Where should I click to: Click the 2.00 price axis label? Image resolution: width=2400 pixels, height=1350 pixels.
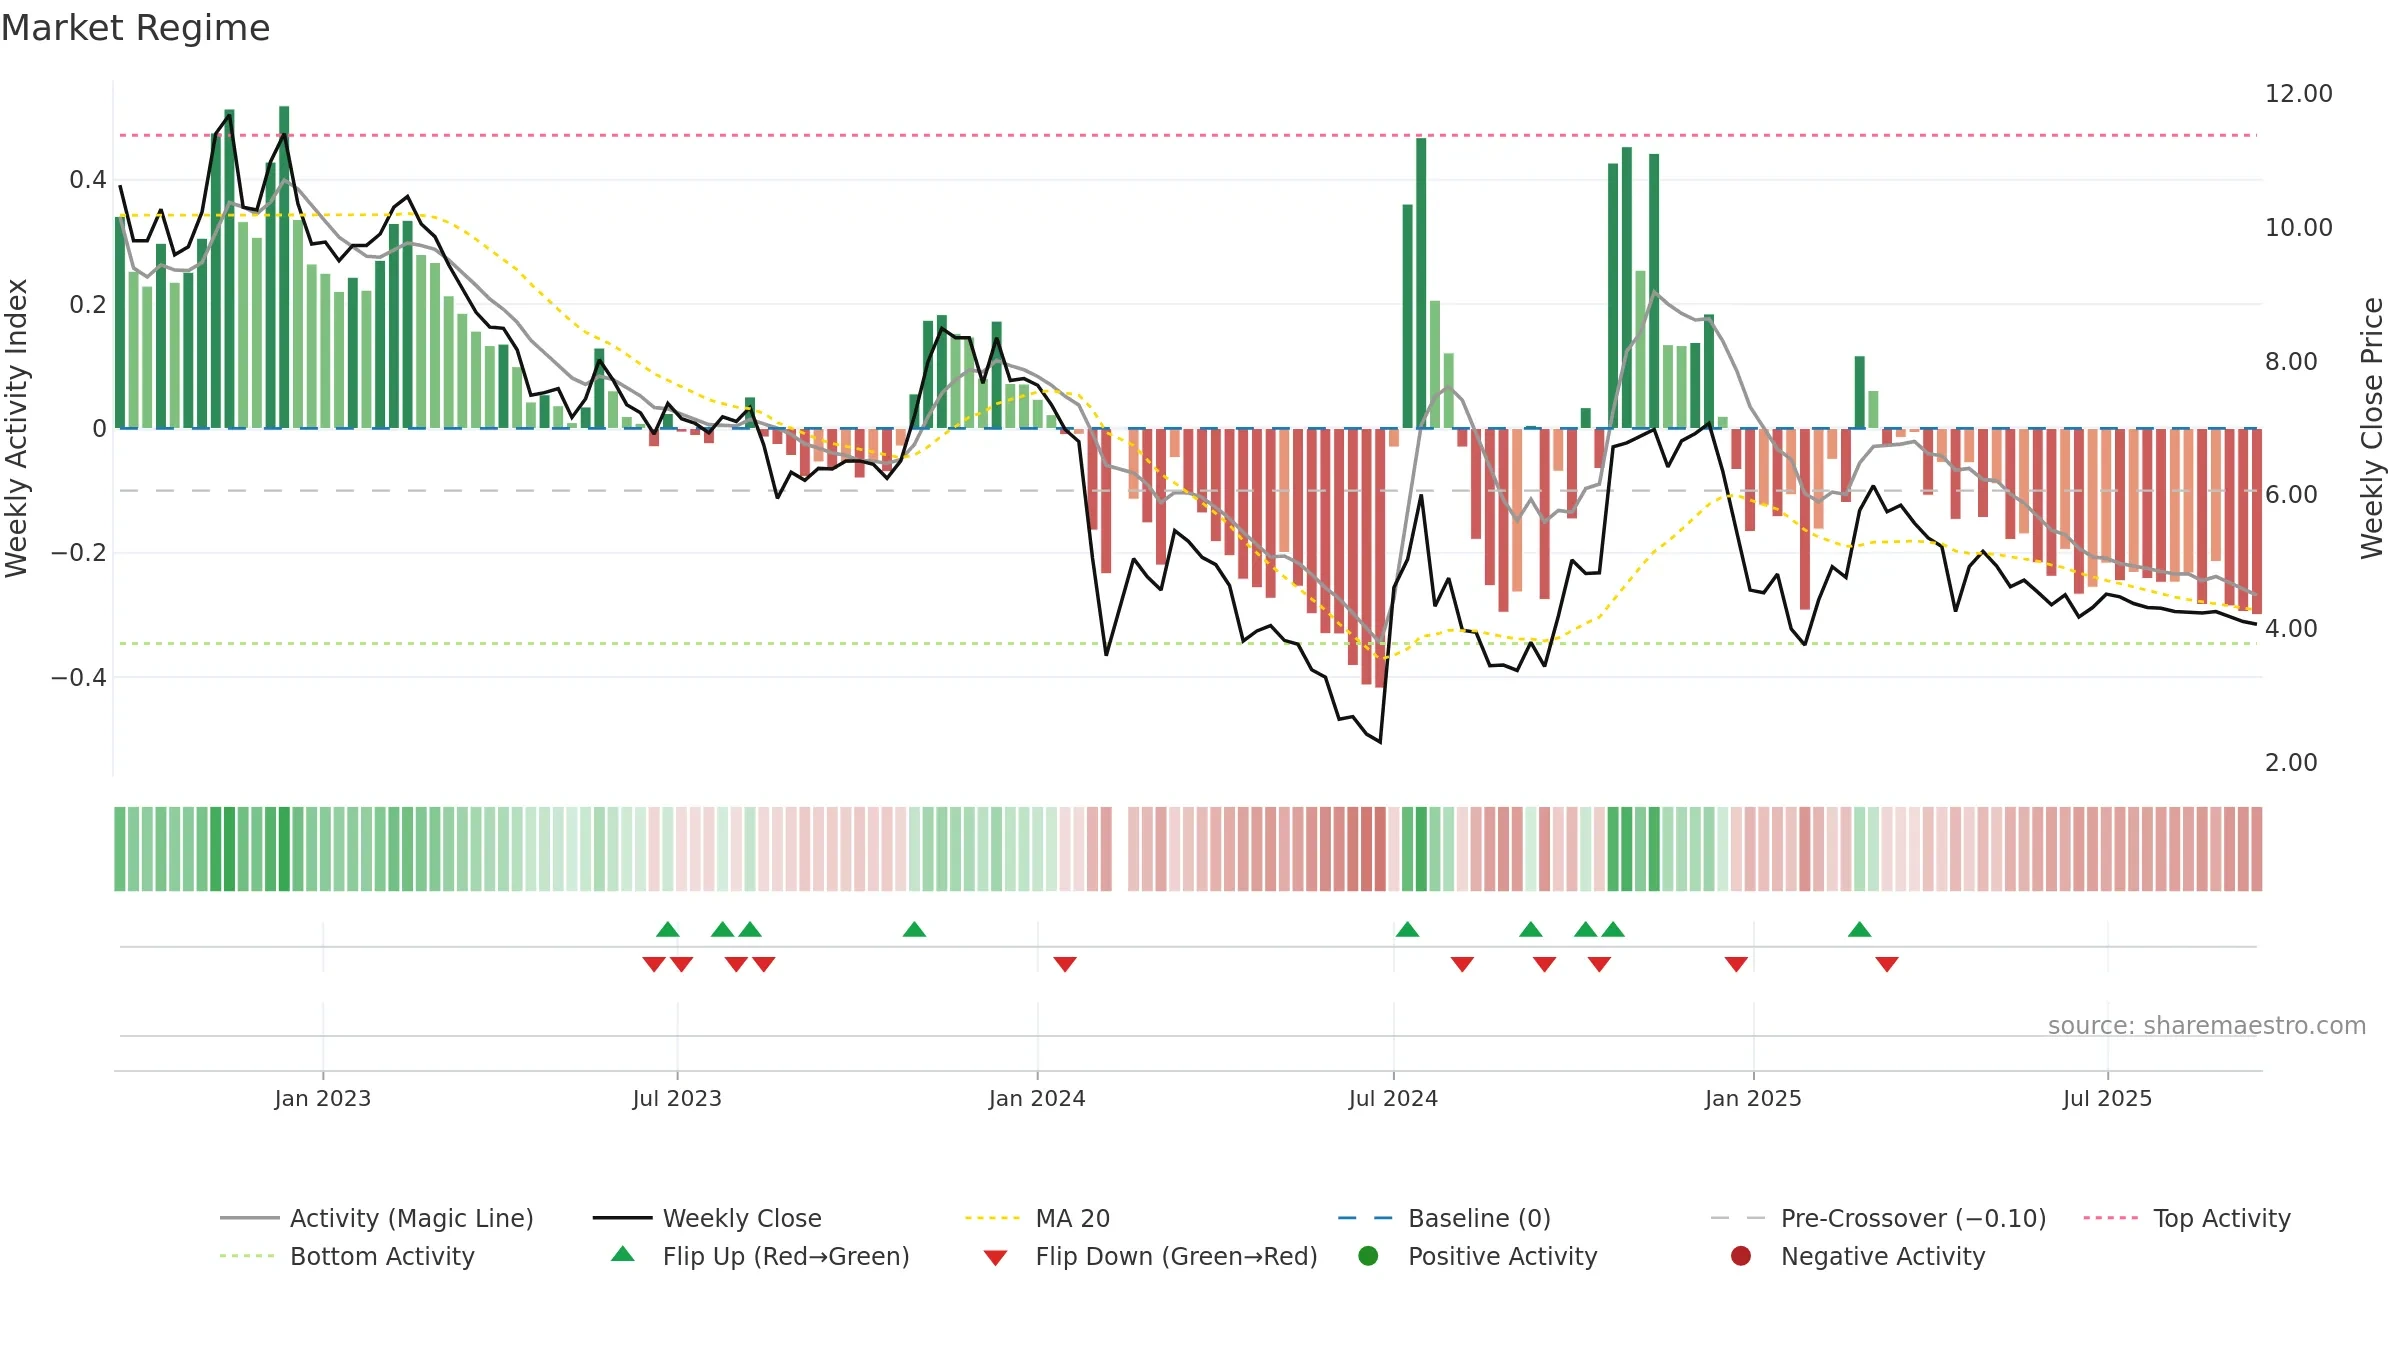point(2291,763)
